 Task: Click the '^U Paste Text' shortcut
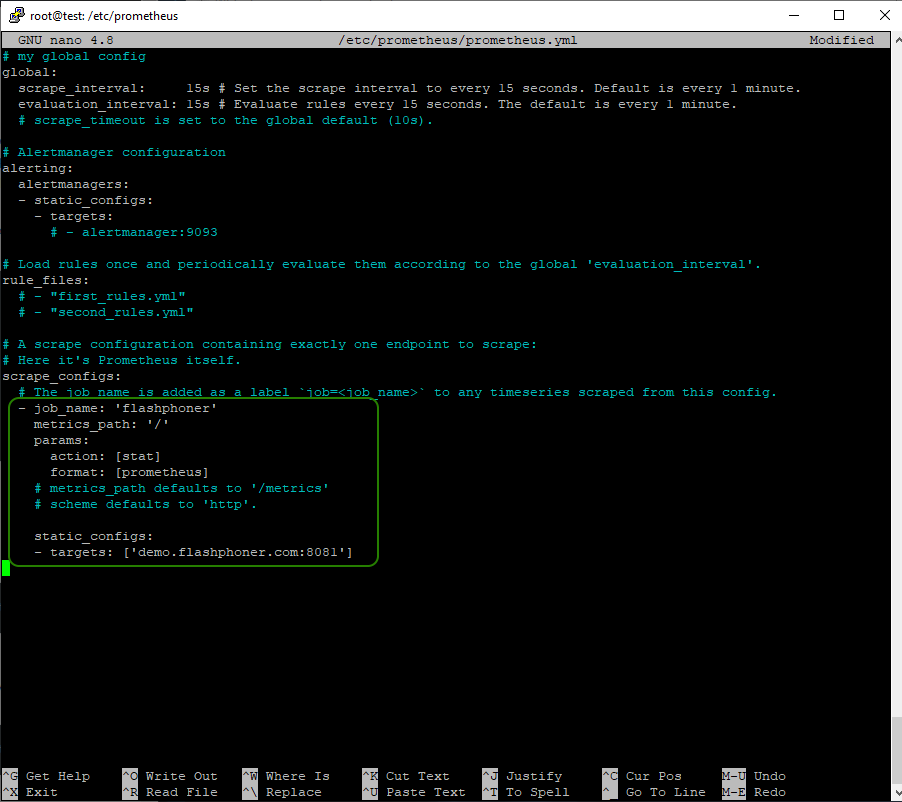(x=414, y=792)
